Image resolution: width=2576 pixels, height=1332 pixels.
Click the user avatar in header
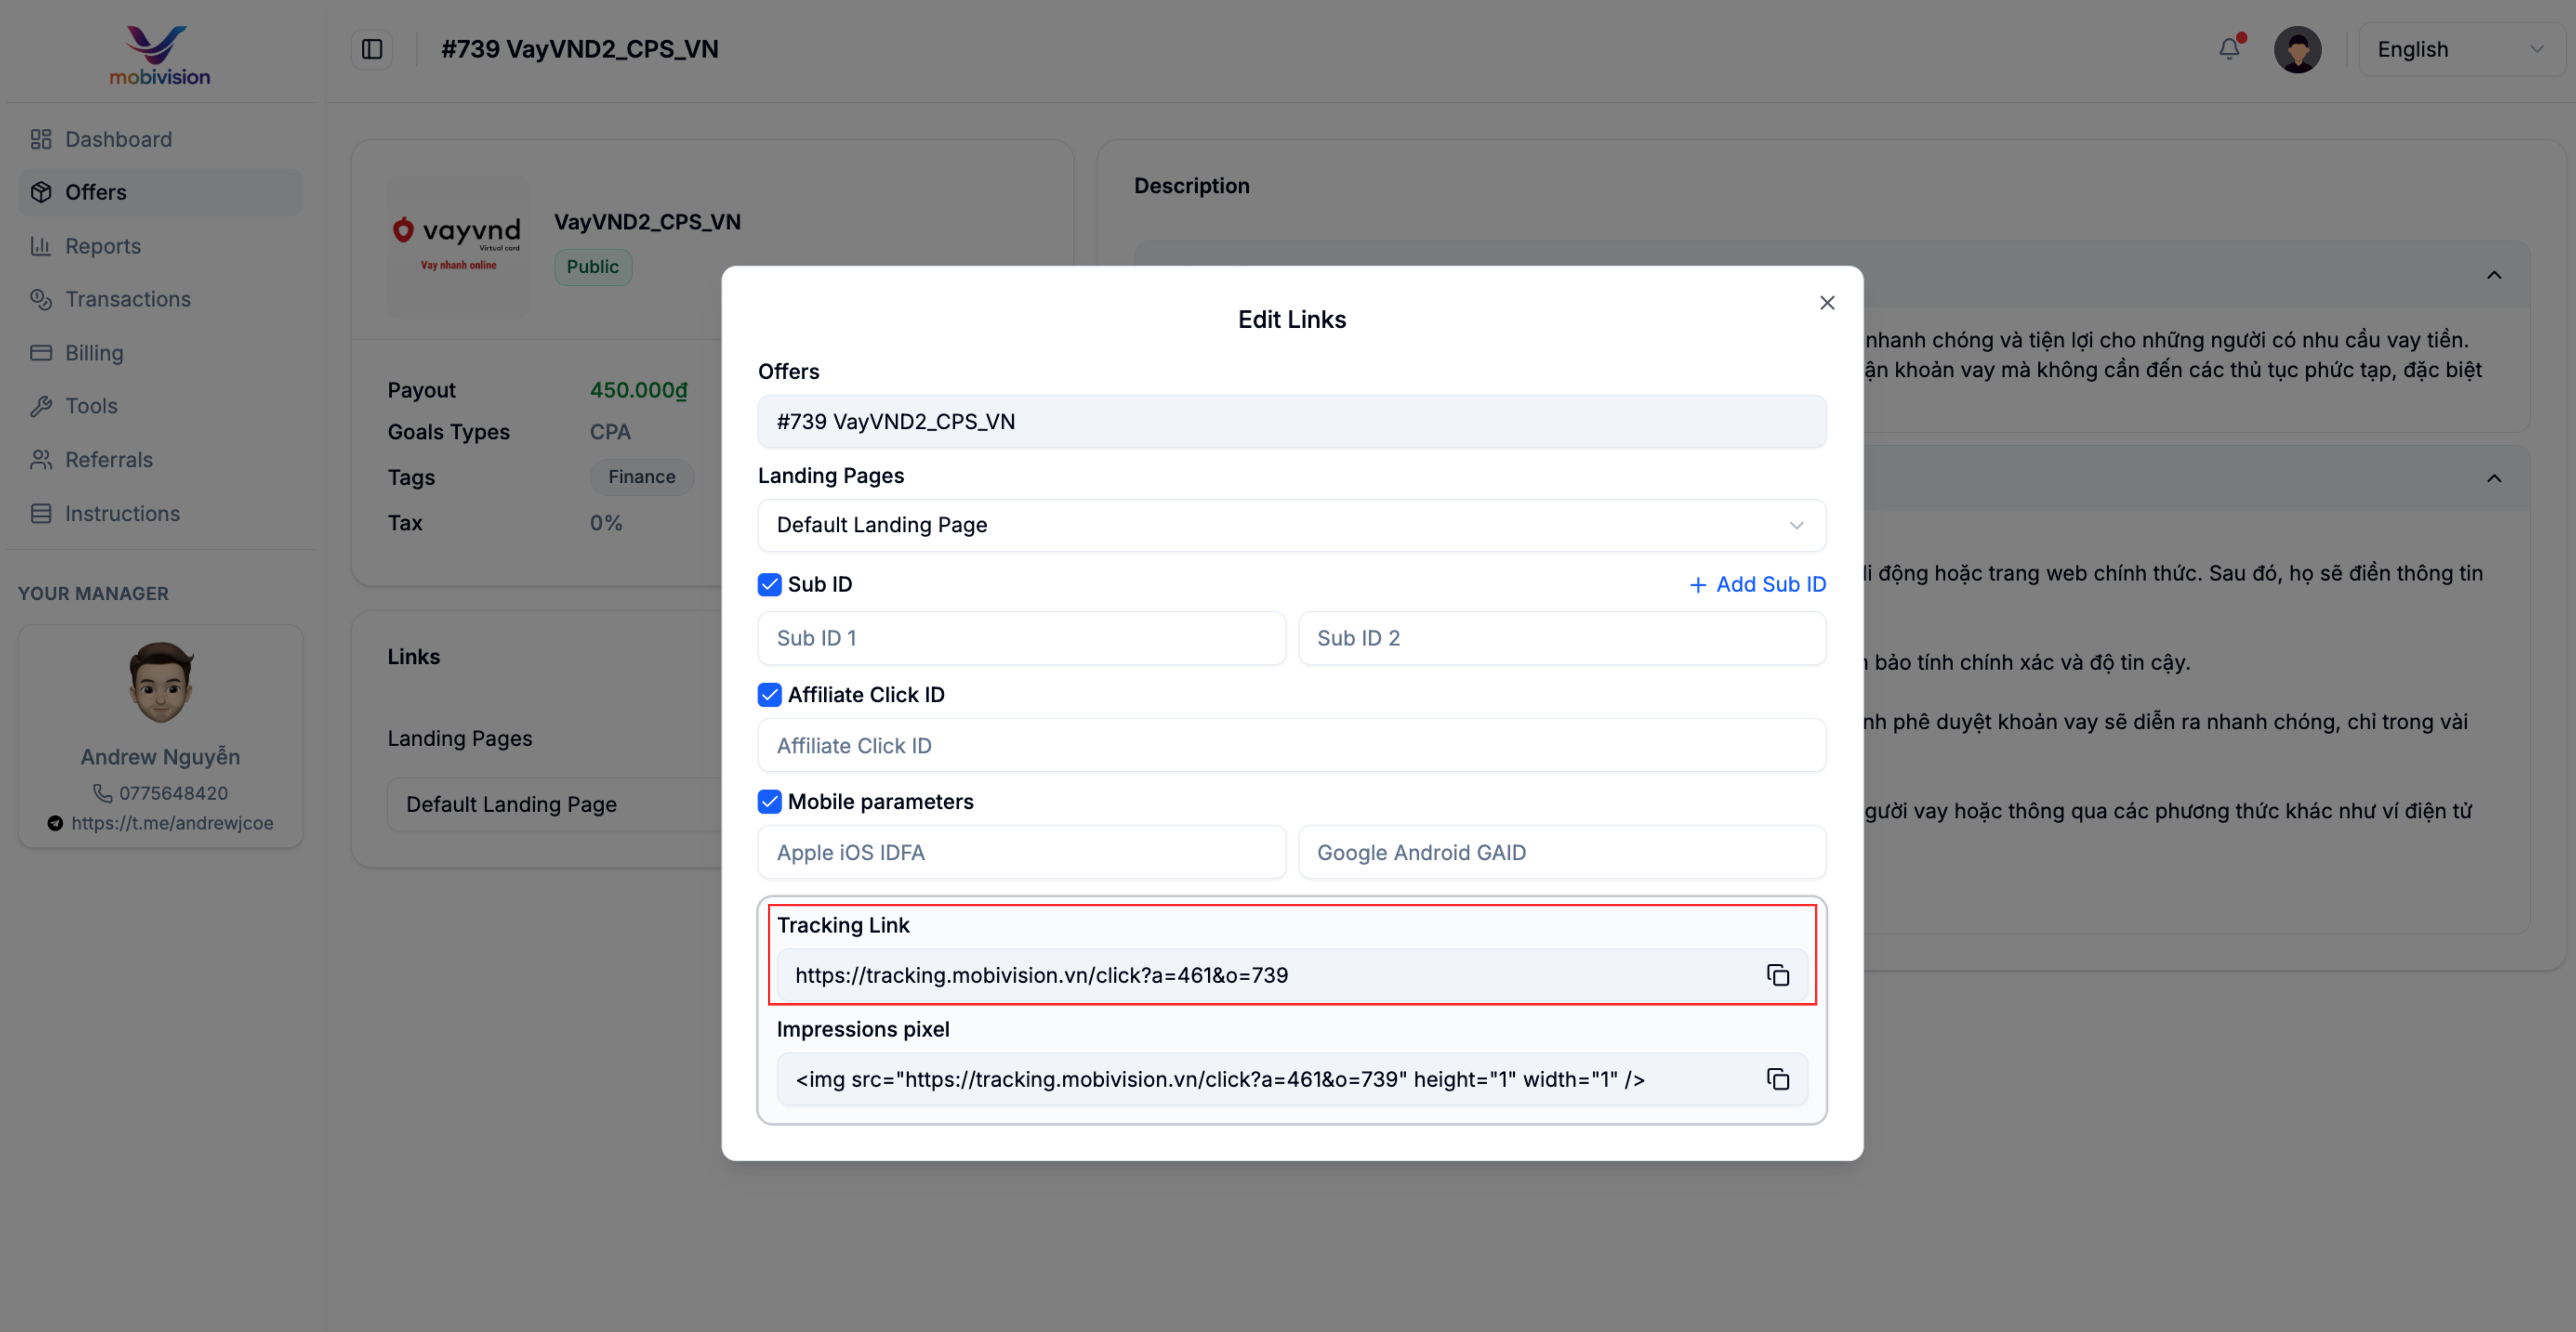pos(2297,49)
